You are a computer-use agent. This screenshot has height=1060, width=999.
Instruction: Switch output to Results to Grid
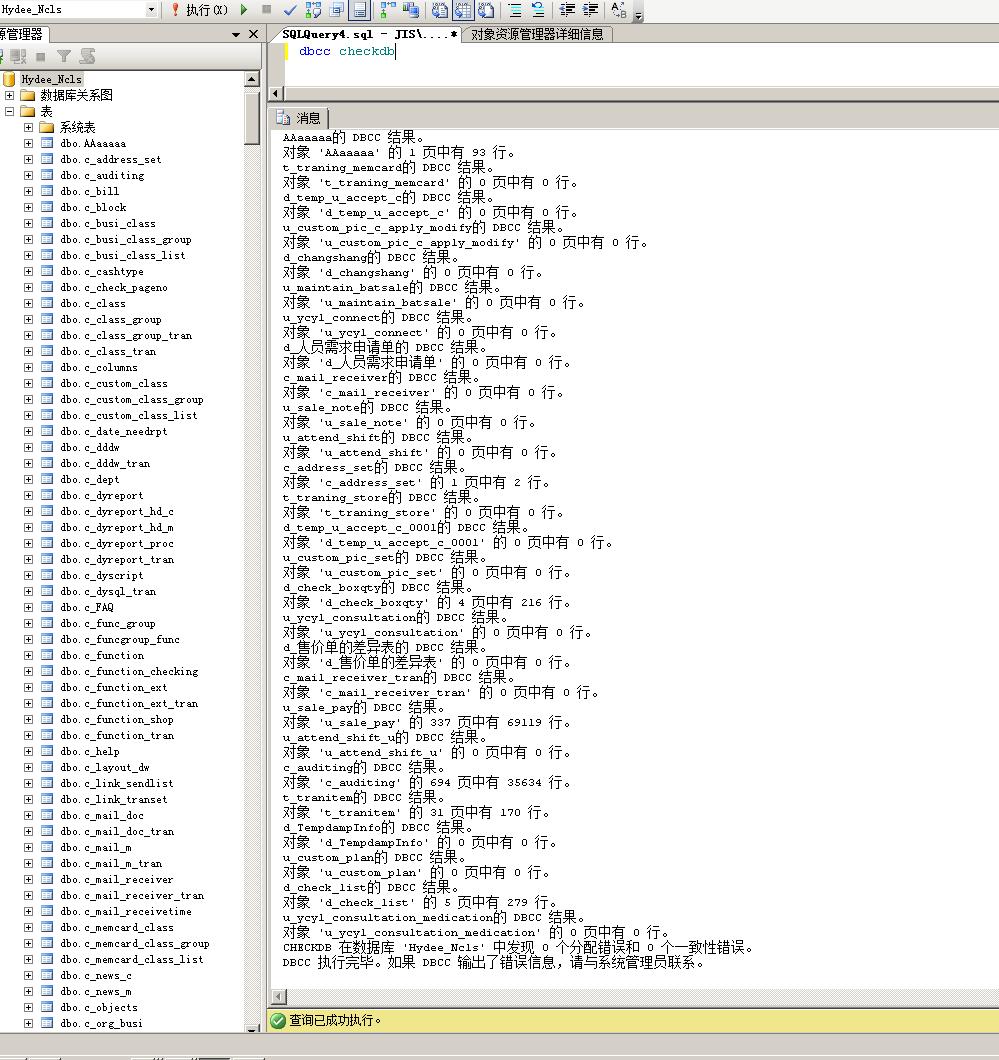click(463, 9)
